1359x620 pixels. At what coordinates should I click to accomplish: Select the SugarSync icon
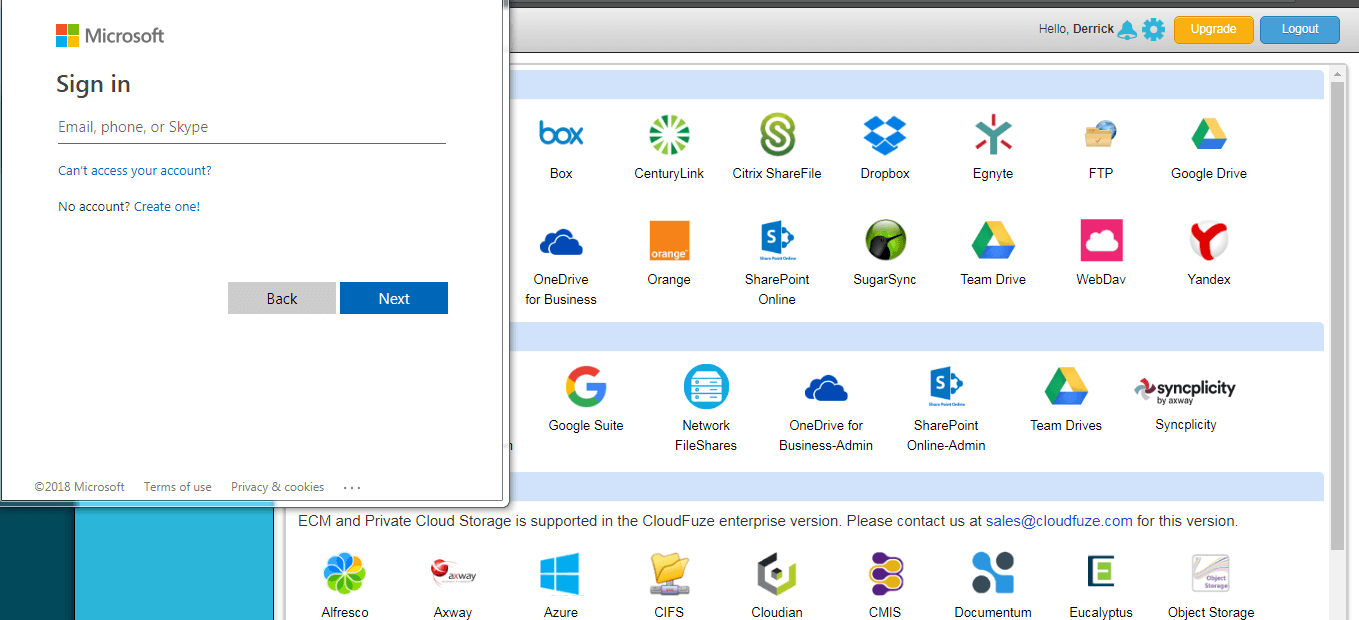click(885, 241)
